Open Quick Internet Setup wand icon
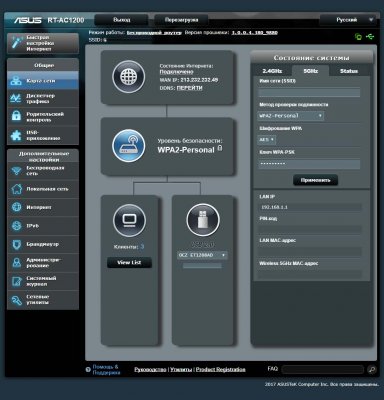 (x=16, y=43)
